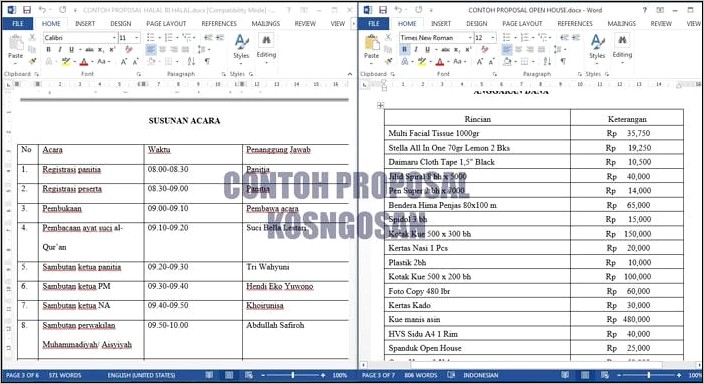
Task: Undo in the left Word window
Action: [x=43, y=10]
